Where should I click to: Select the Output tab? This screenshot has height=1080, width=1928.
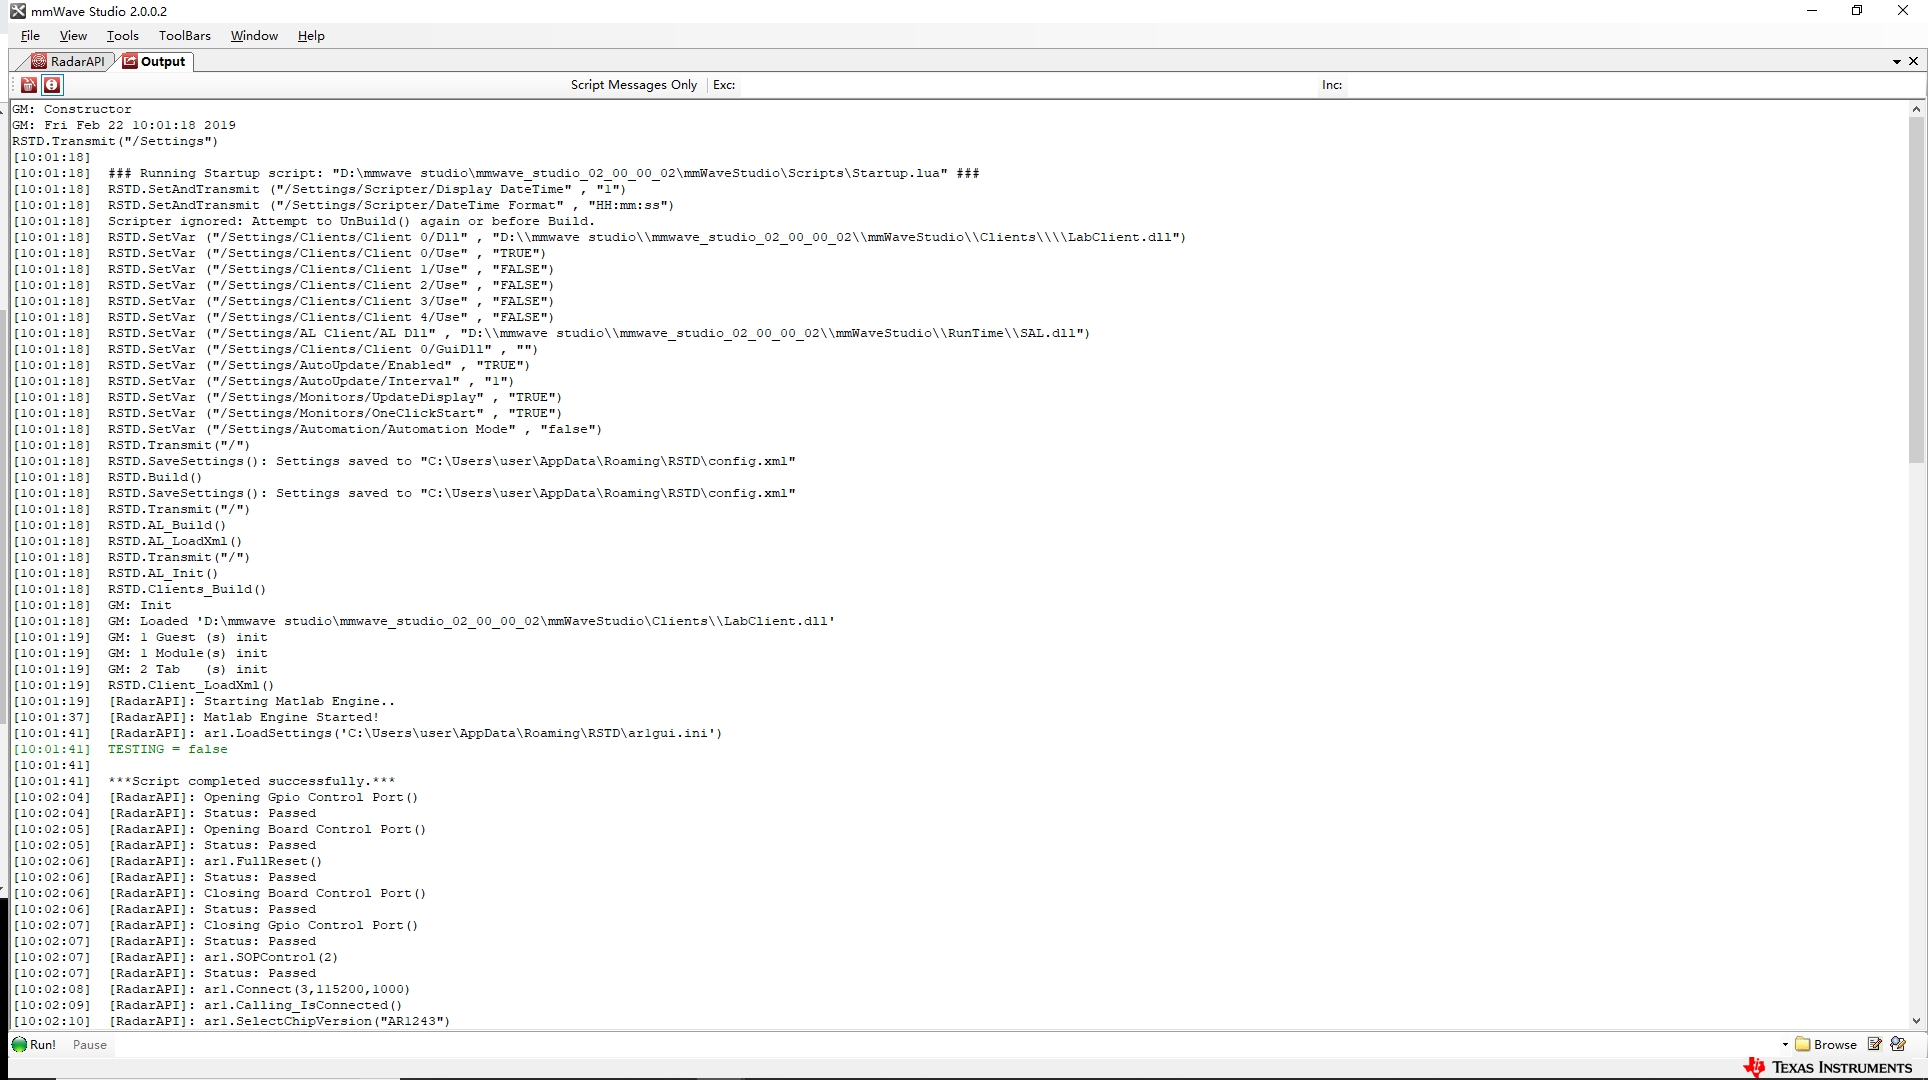click(155, 61)
